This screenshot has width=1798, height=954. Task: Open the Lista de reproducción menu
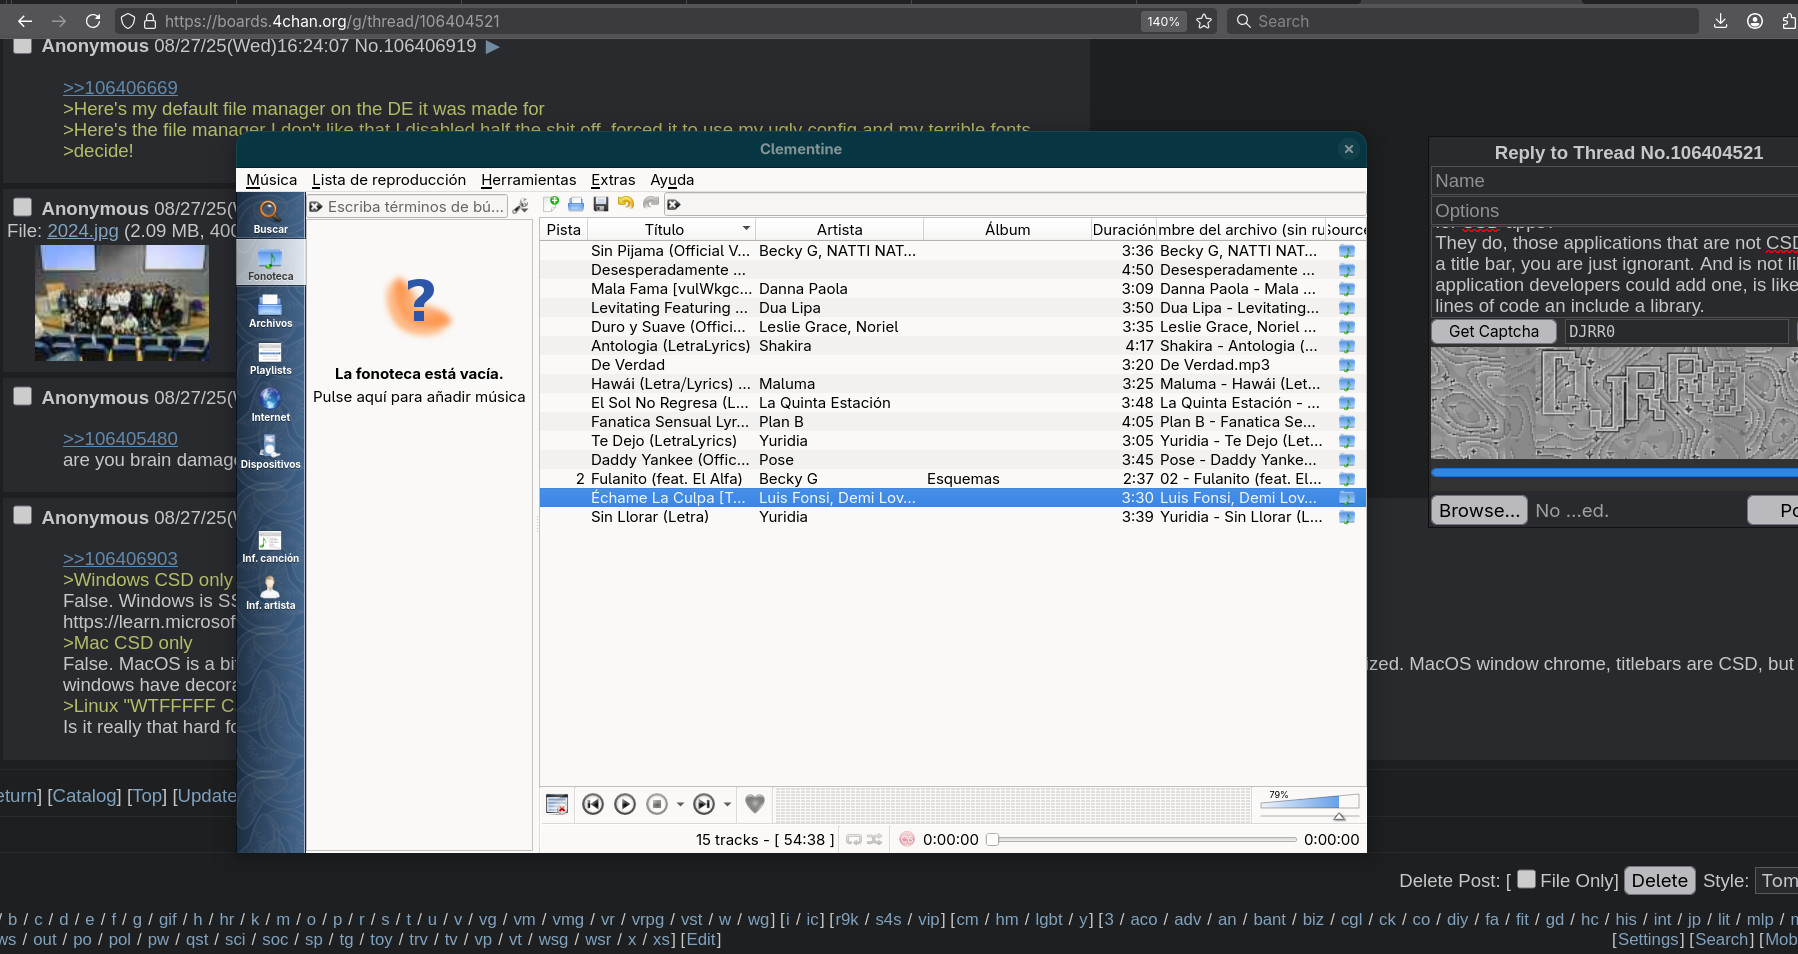pyautogui.click(x=388, y=180)
